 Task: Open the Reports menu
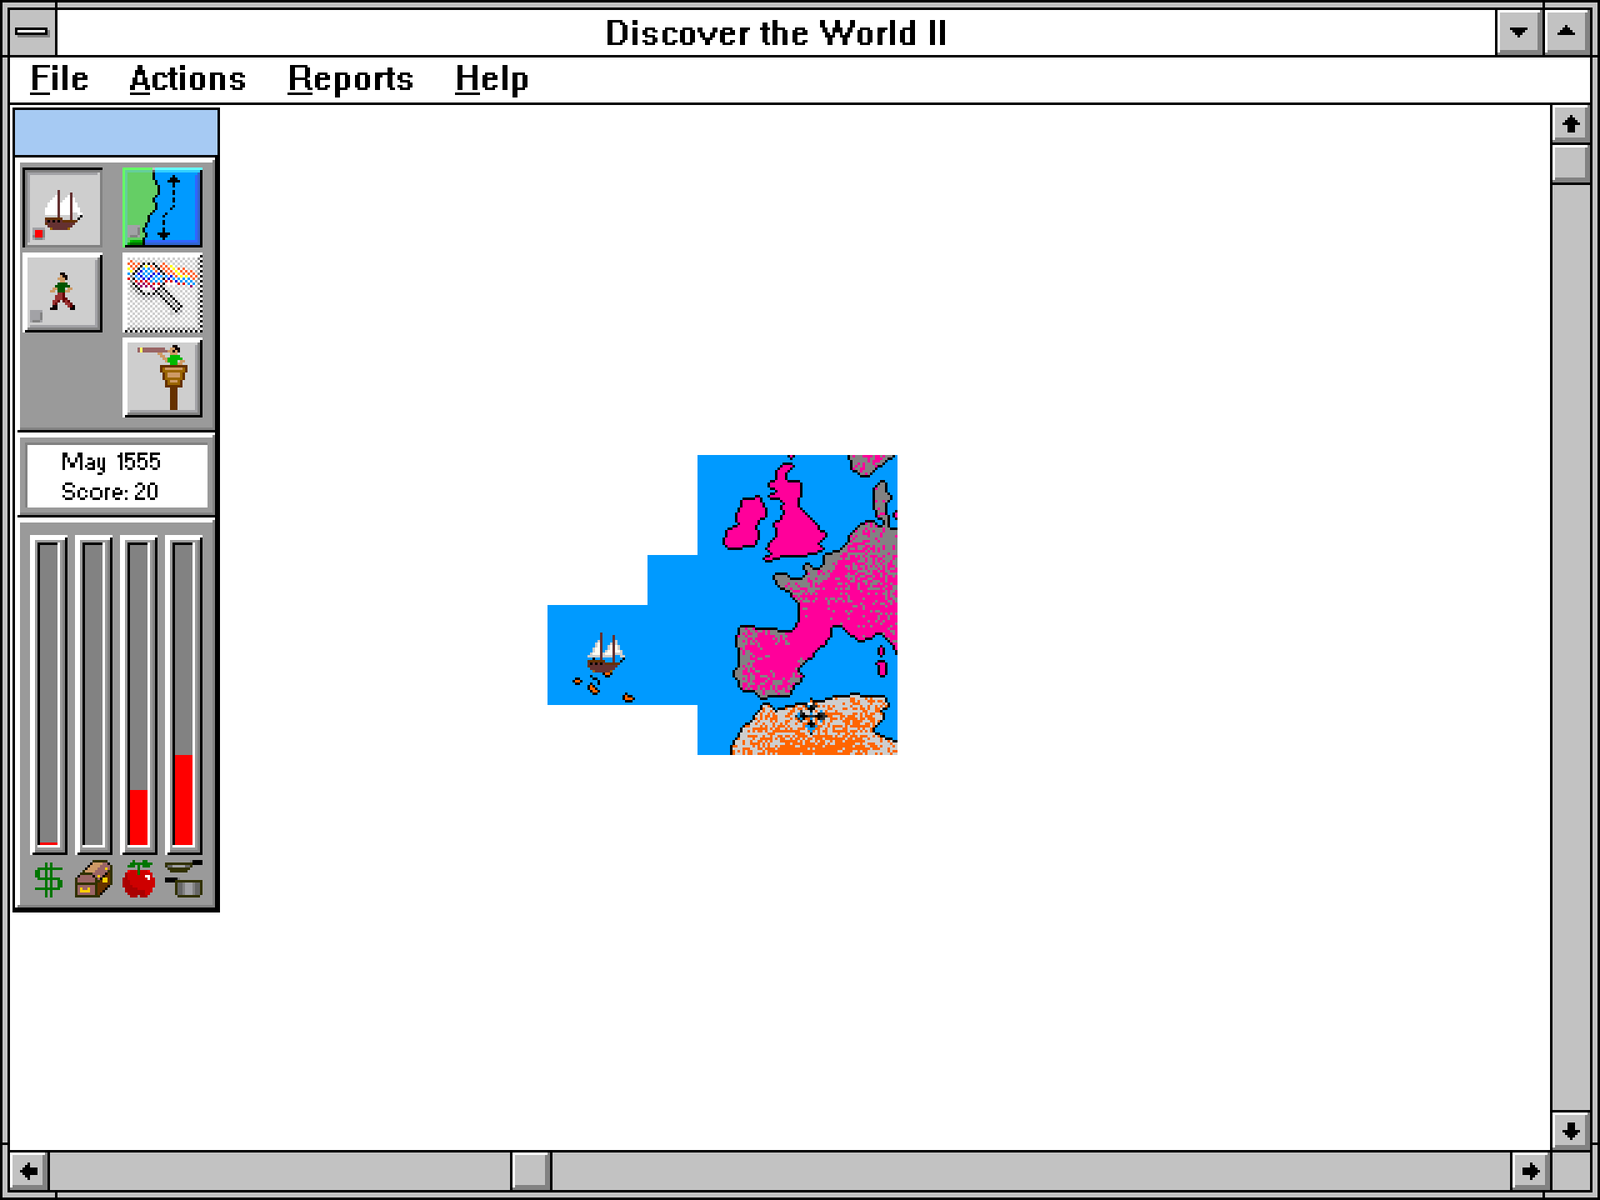point(350,79)
